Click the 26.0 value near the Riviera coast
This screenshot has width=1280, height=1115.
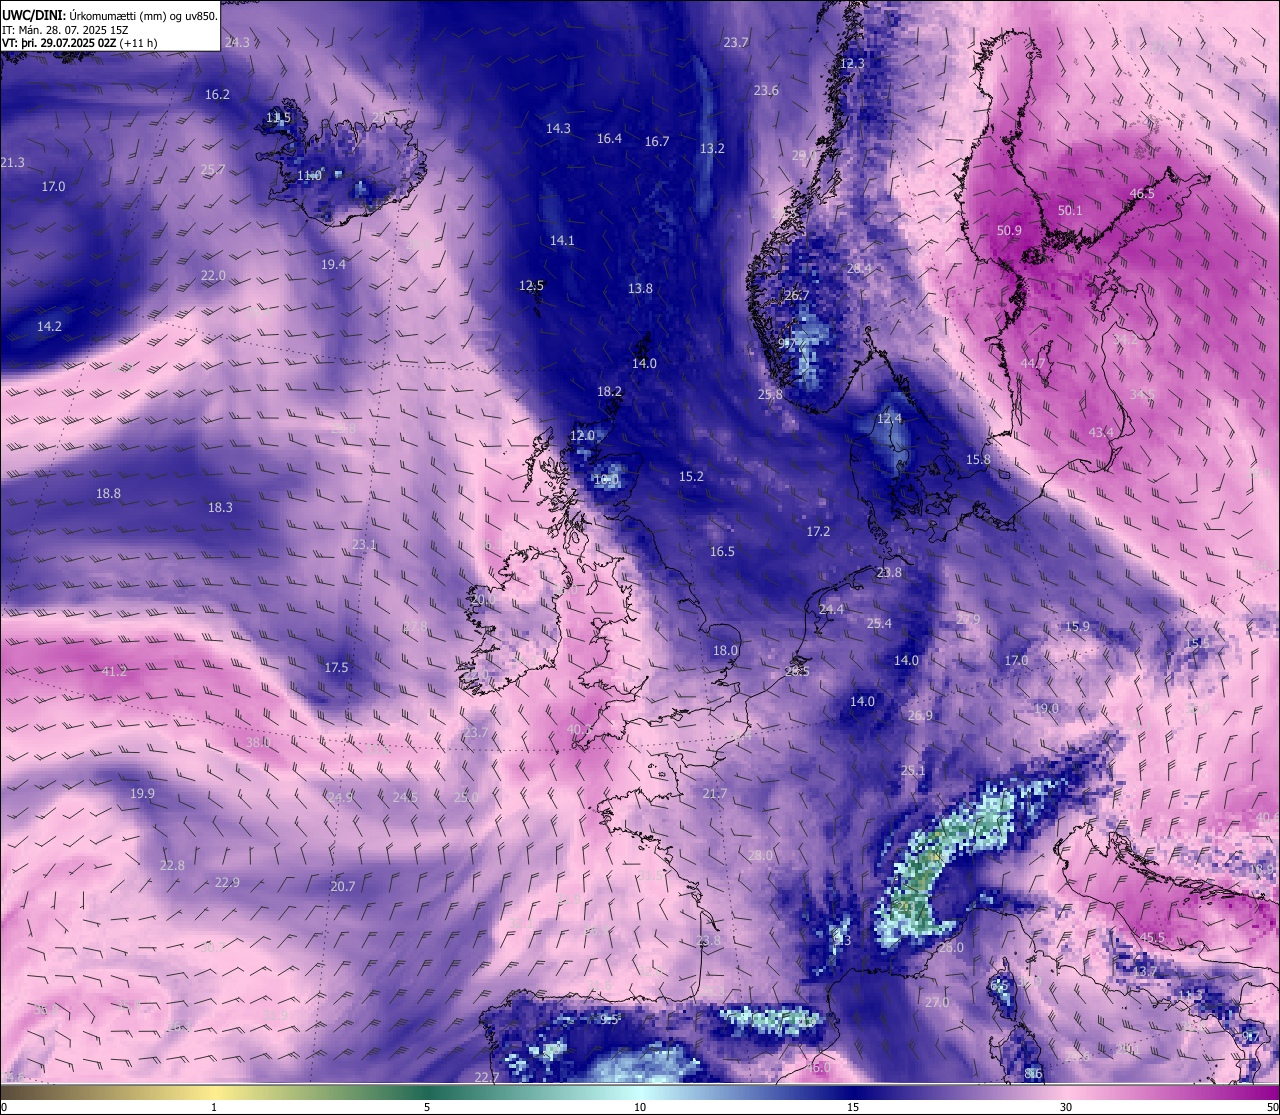[951, 948]
